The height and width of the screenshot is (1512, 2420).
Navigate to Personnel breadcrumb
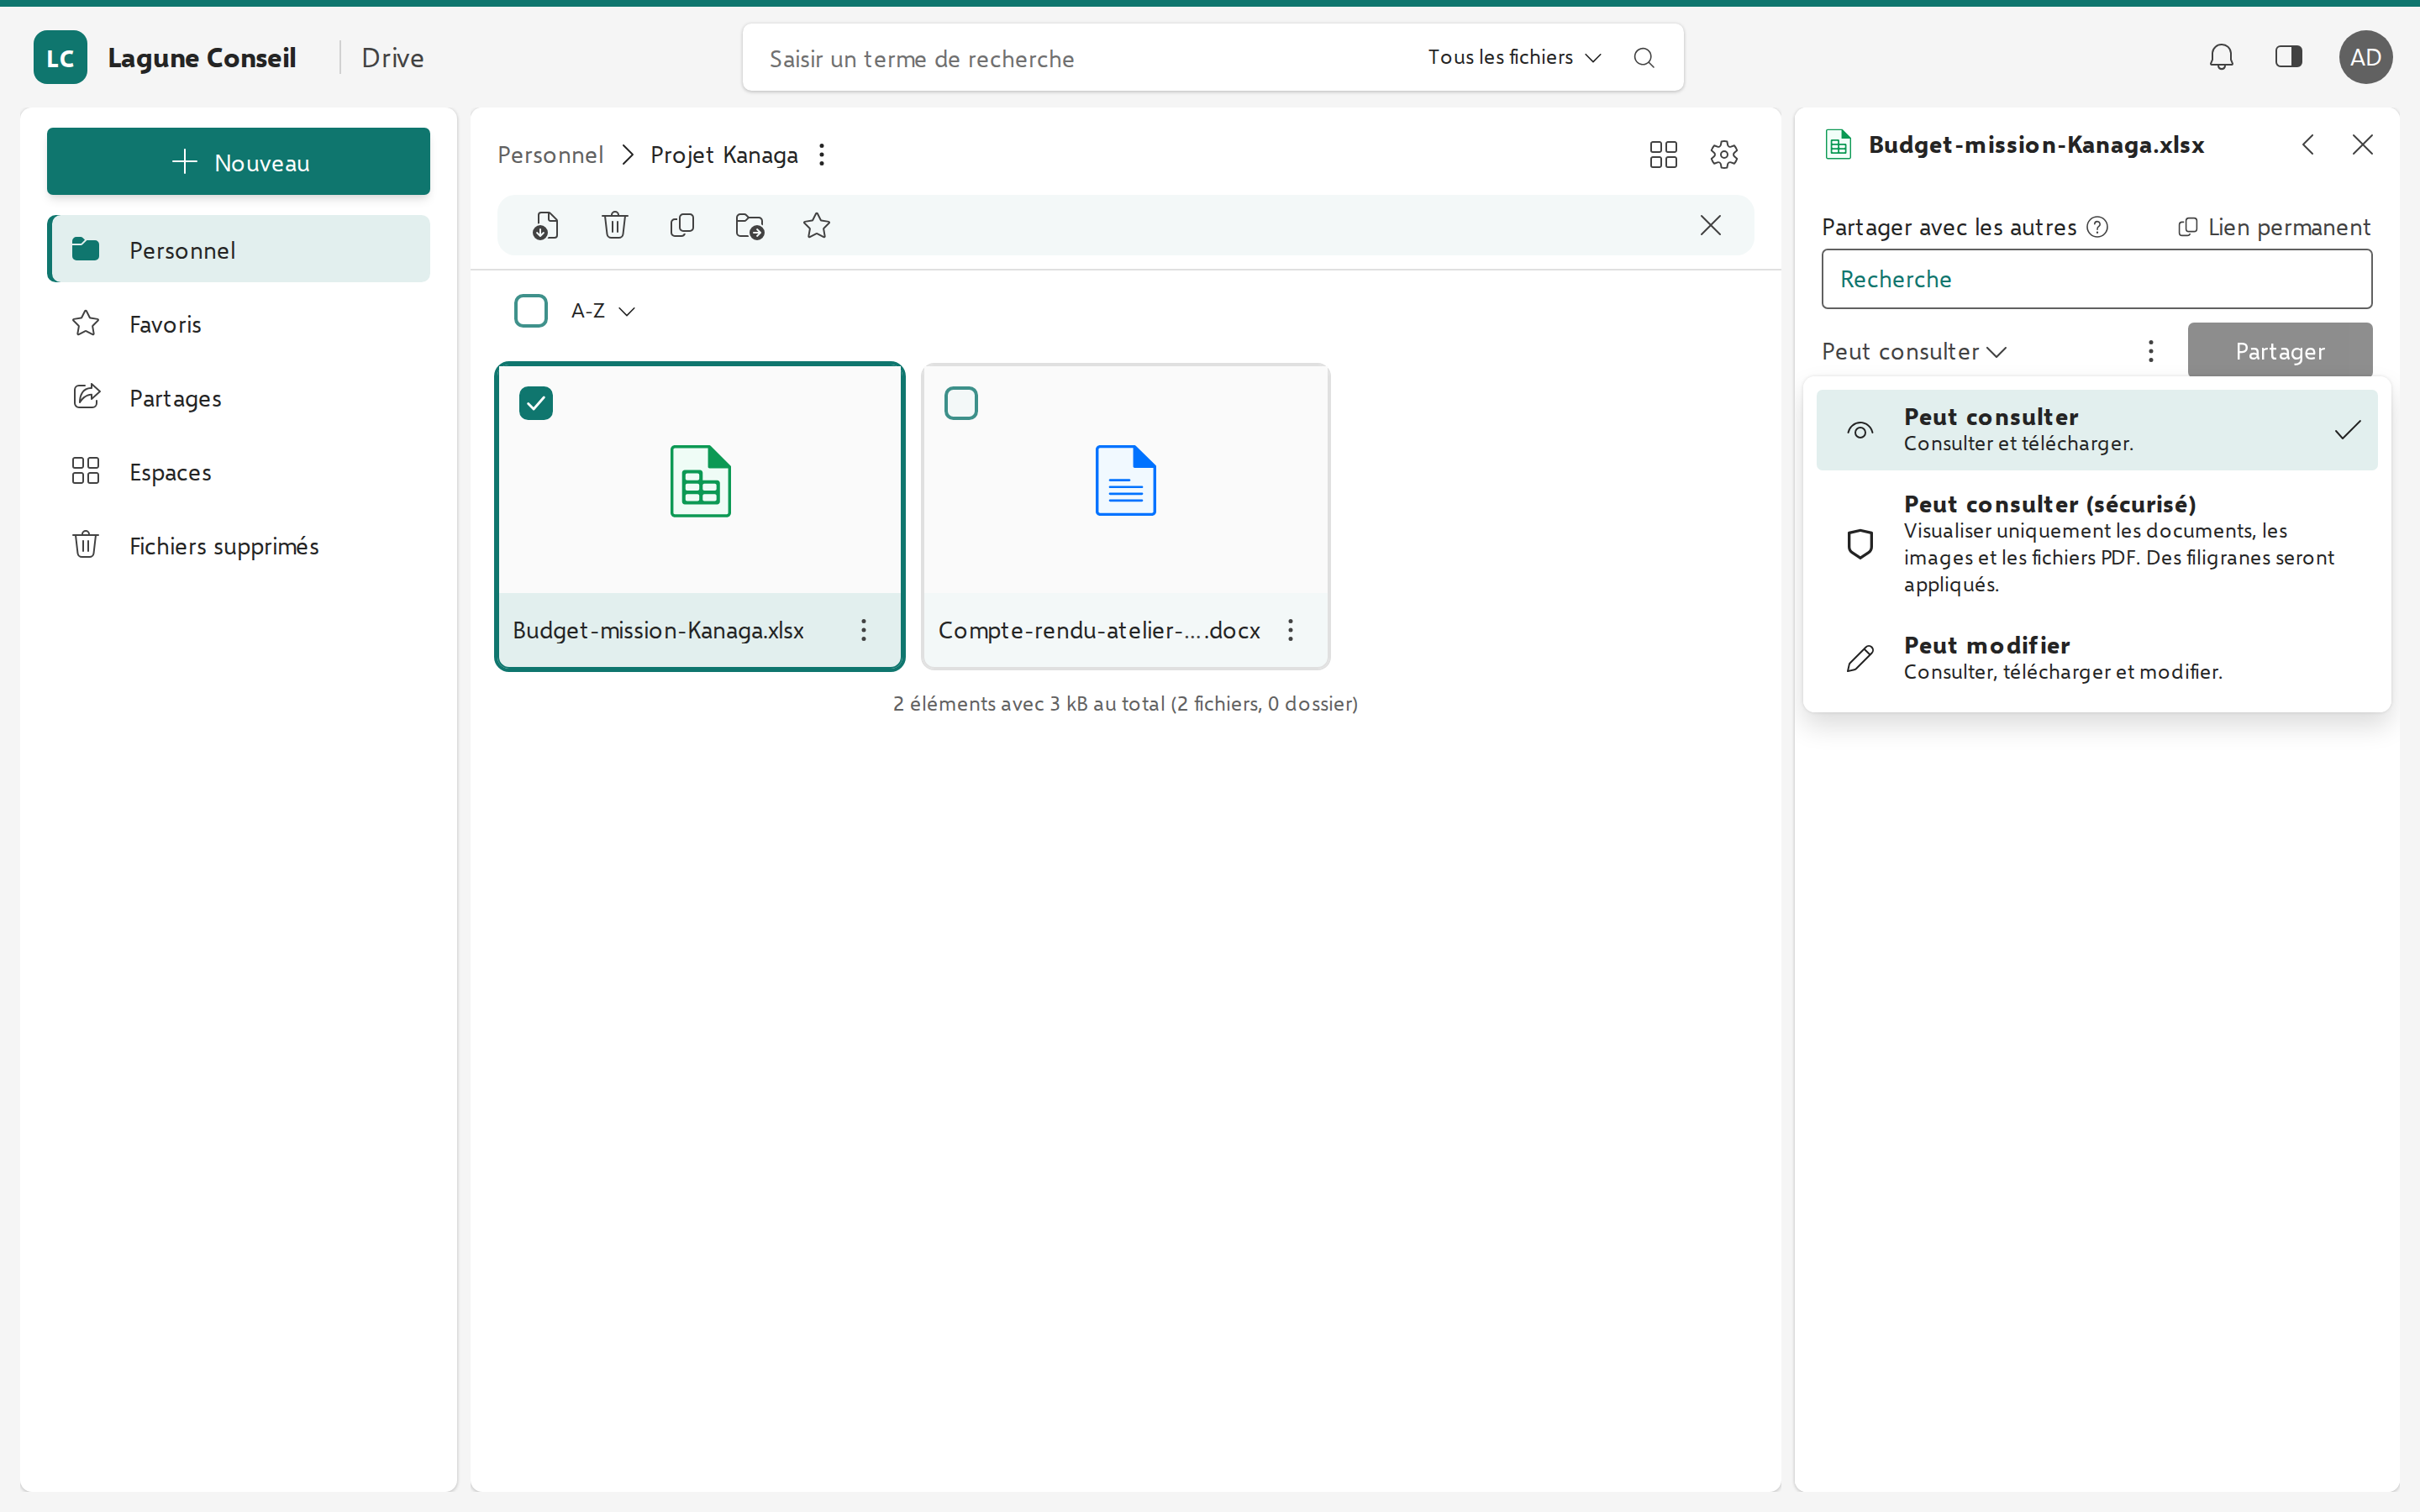tap(551, 155)
